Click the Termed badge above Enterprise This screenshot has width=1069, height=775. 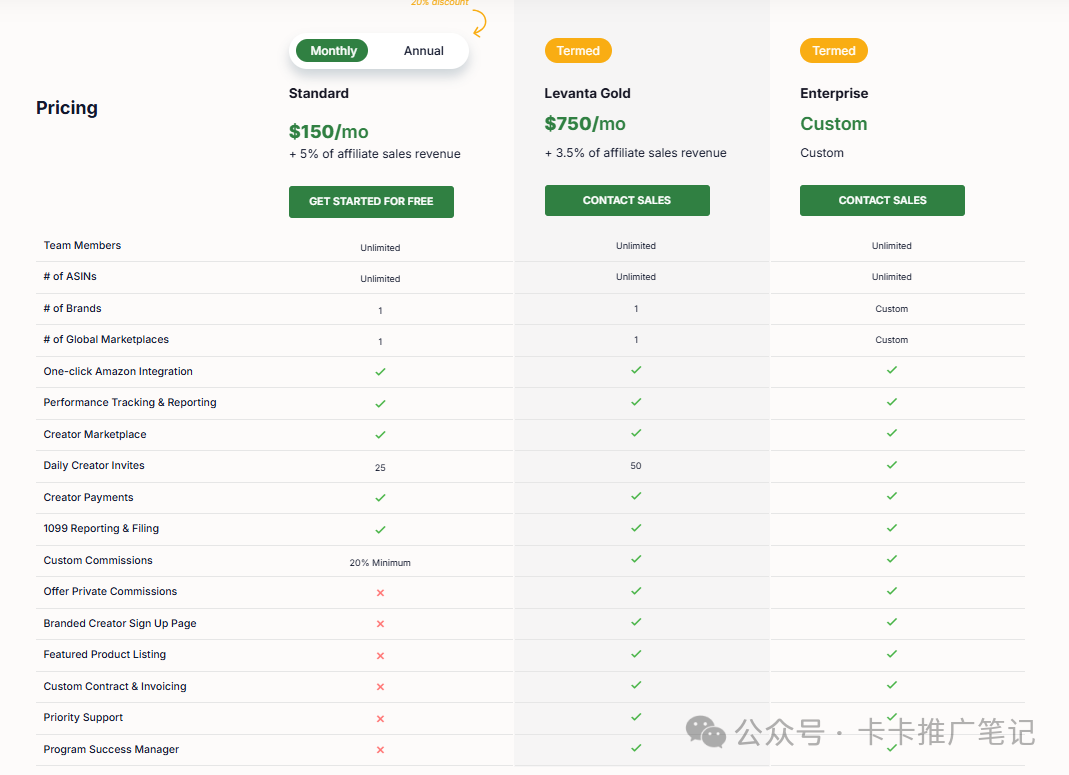click(833, 51)
